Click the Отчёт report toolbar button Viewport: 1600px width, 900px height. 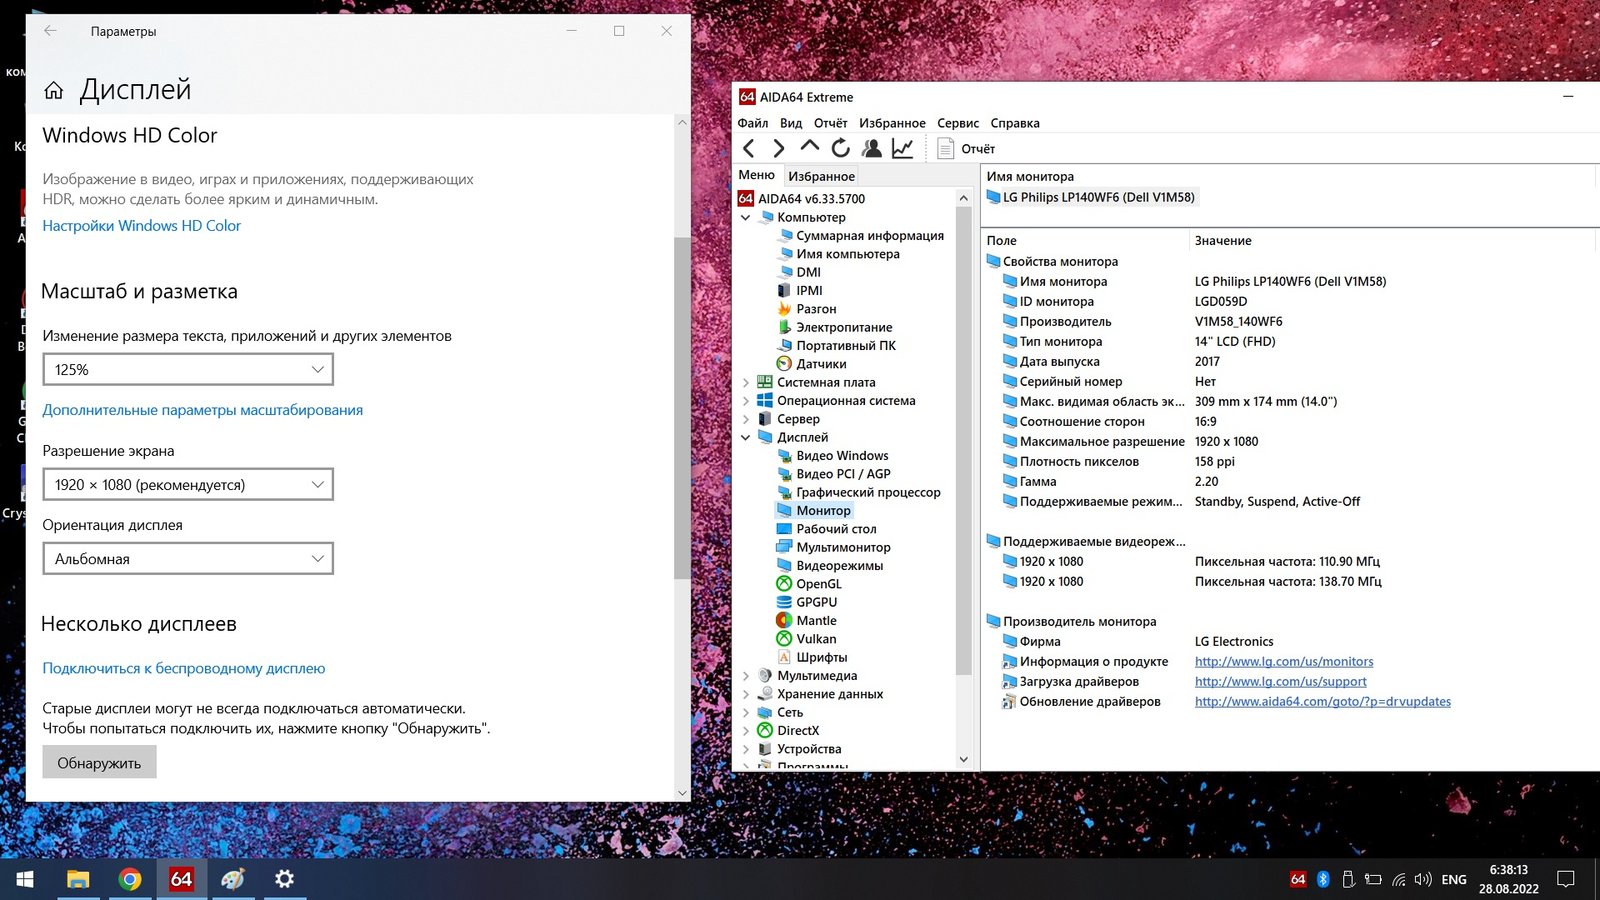pos(966,149)
